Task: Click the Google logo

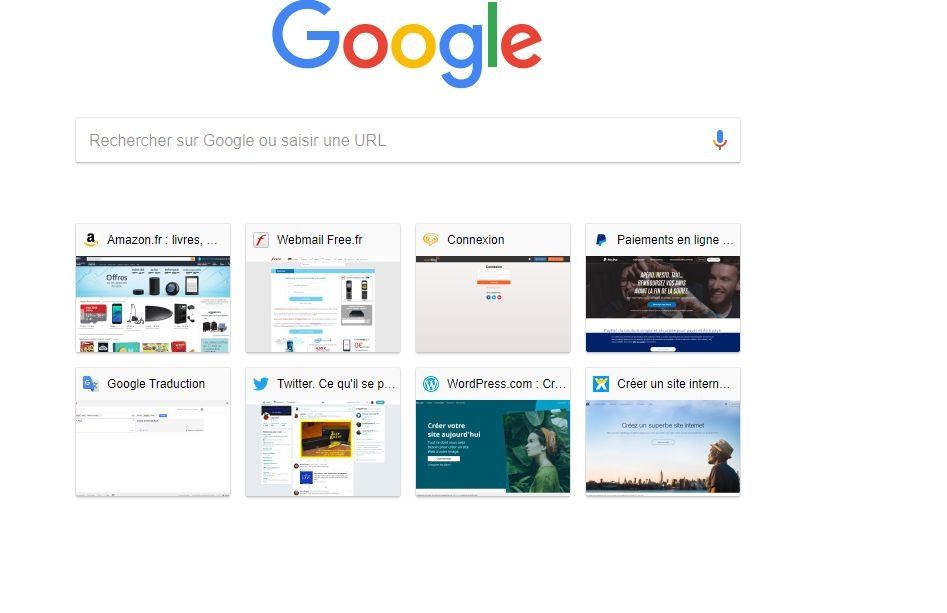Action: [406, 43]
